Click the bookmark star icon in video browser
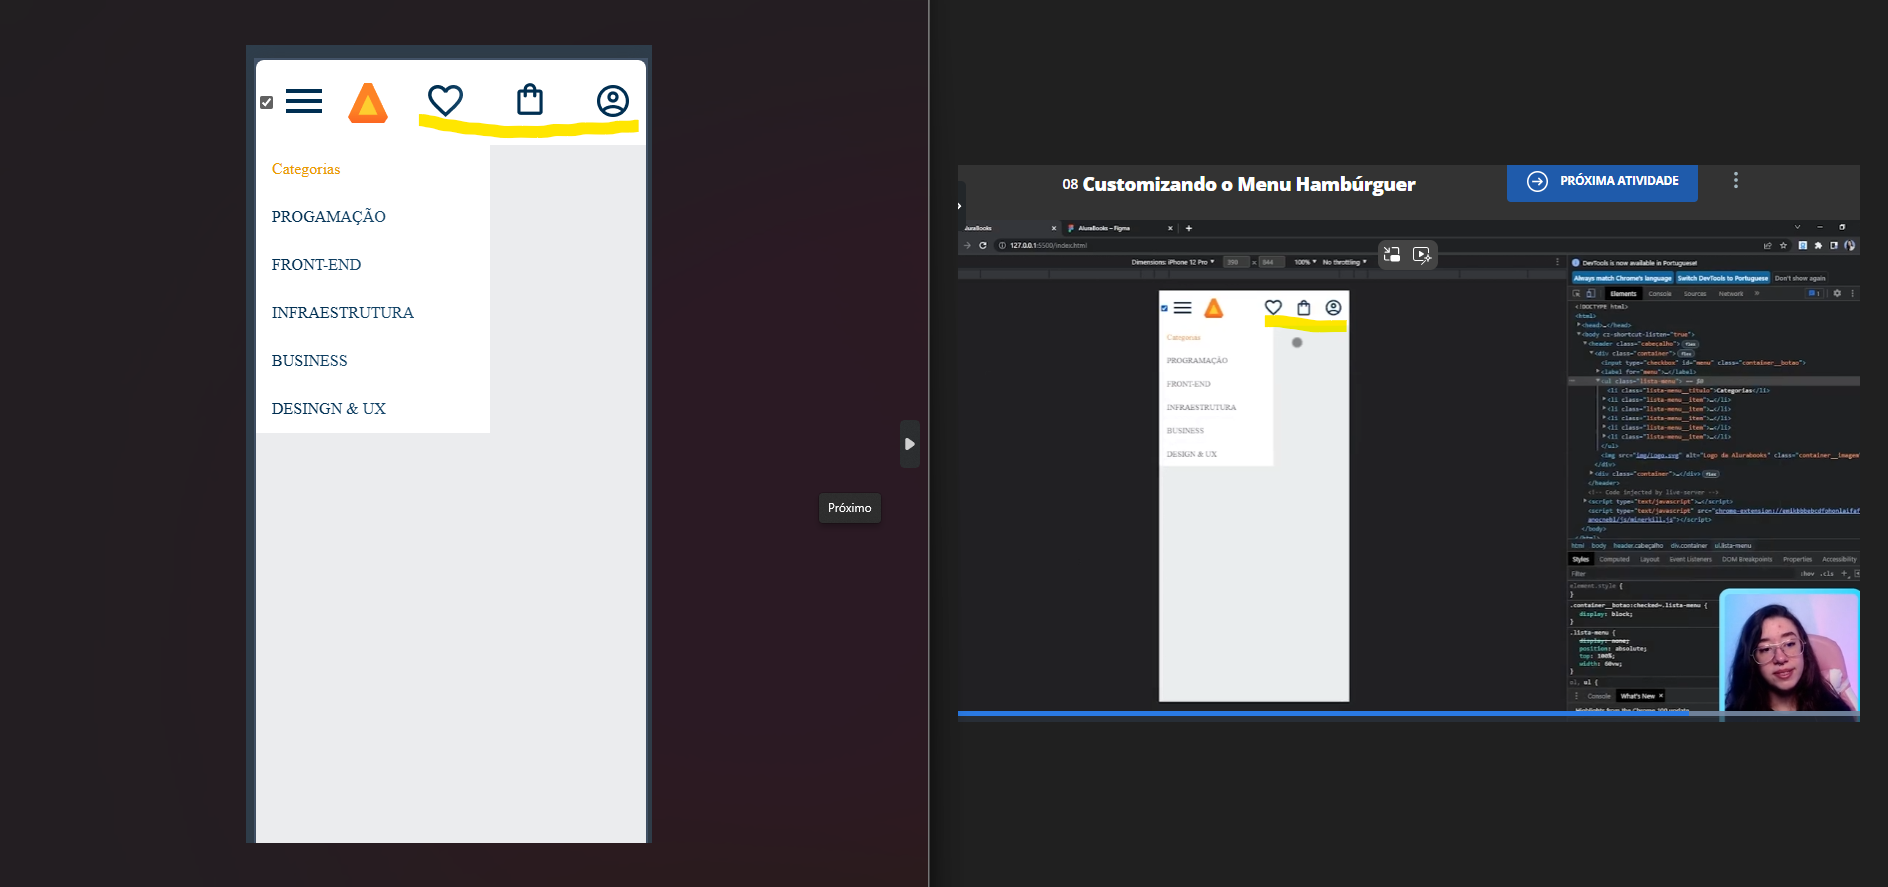1888x887 pixels. click(x=1783, y=245)
